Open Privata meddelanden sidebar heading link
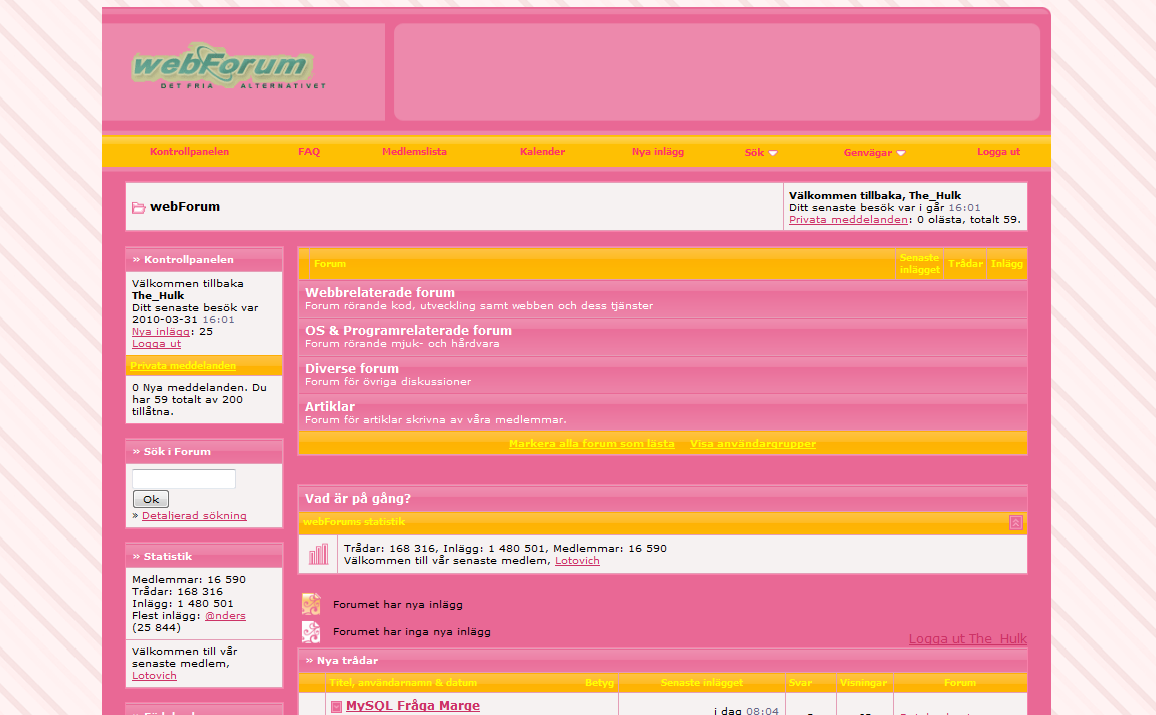Image resolution: width=1156 pixels, height=715 pixels. coord(183,366)
